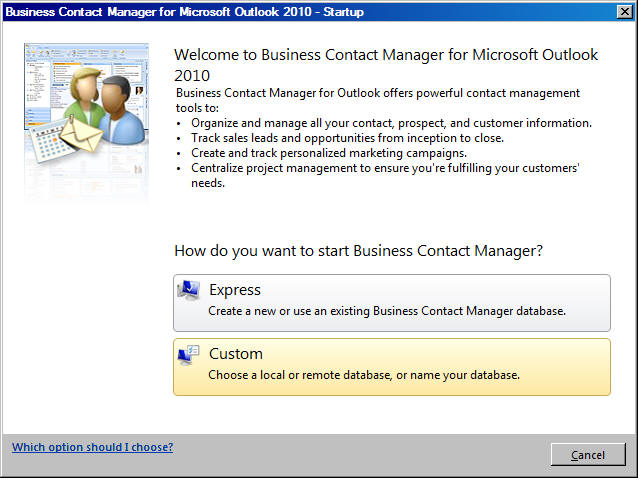This screenshot has height=478, width=638.
Task: Click the Business Contact Manager illustration
Action: 86,122
